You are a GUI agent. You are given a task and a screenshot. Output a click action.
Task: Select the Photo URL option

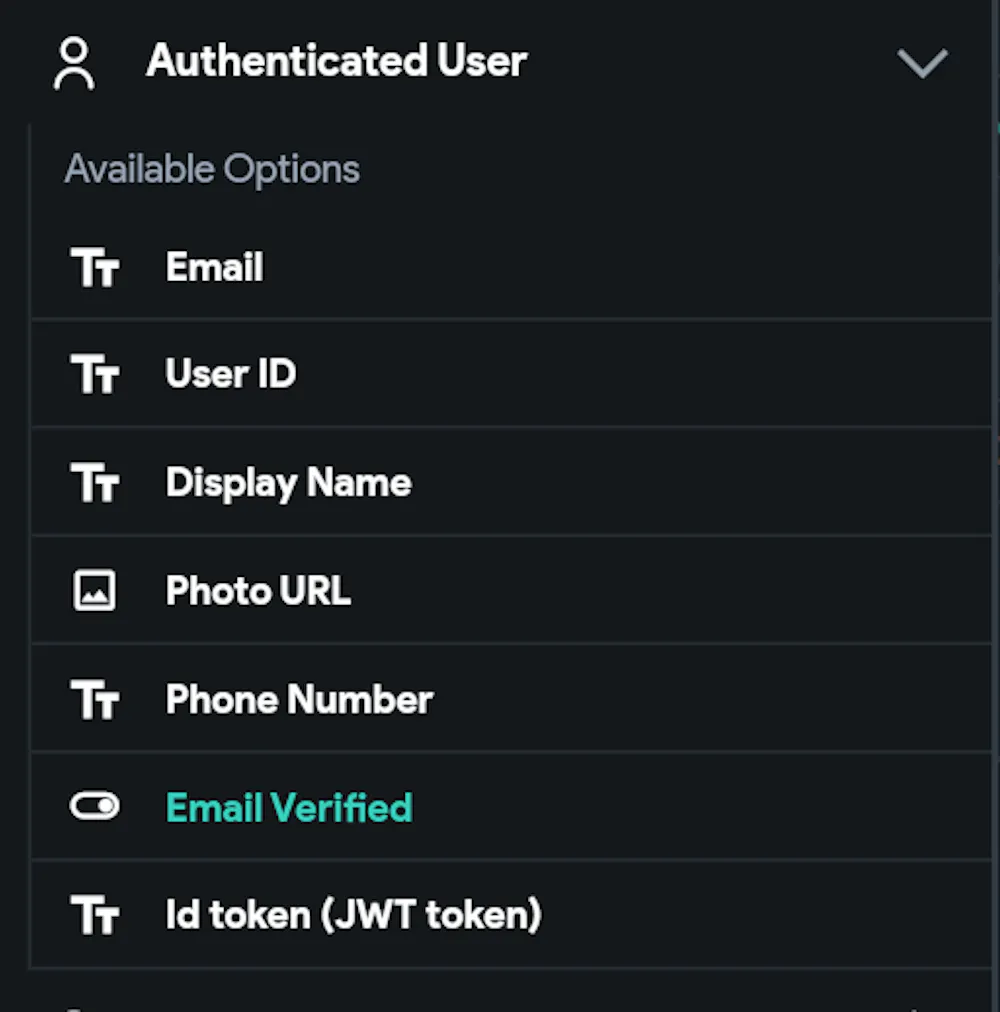coord(258,591)
